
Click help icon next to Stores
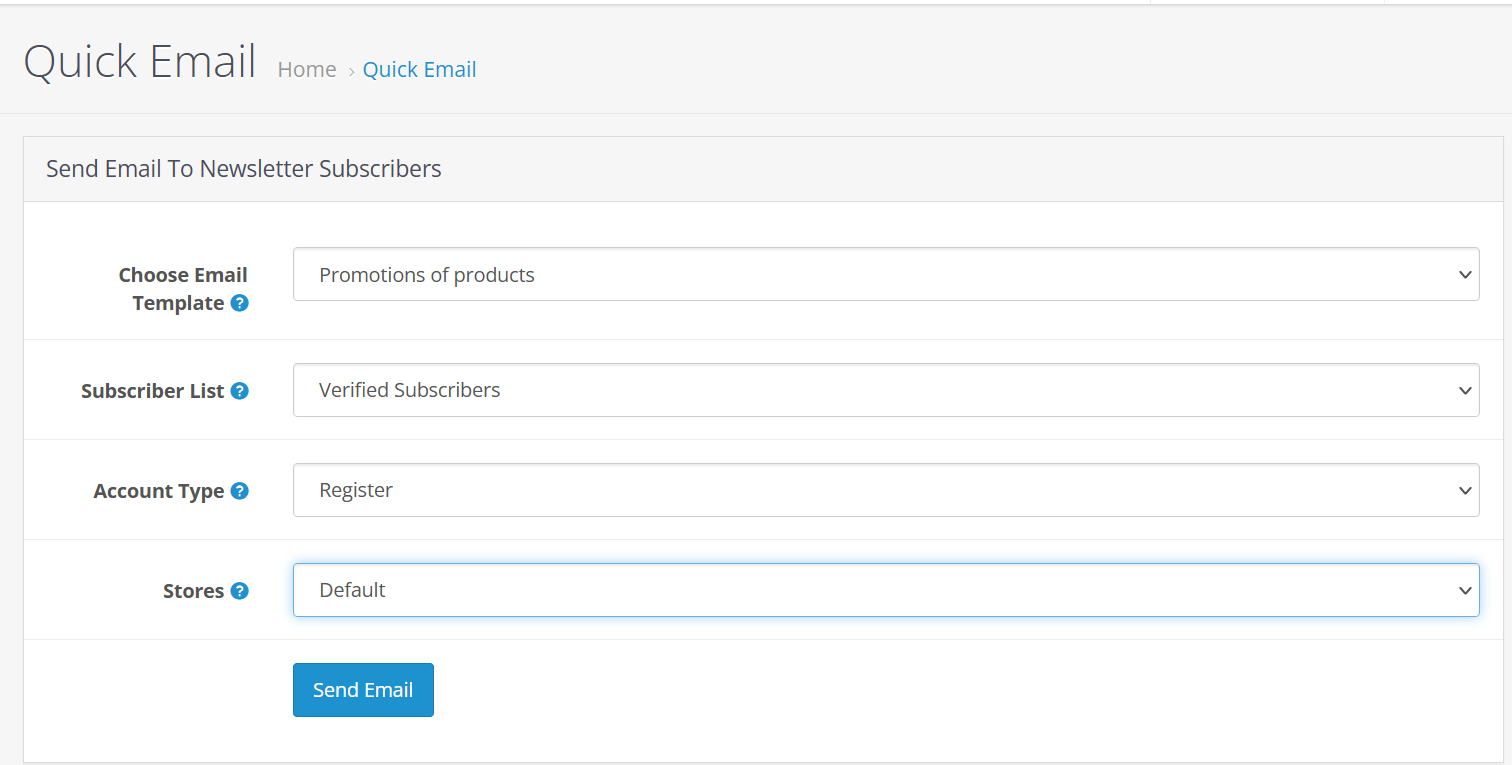[x=239, y=591]
